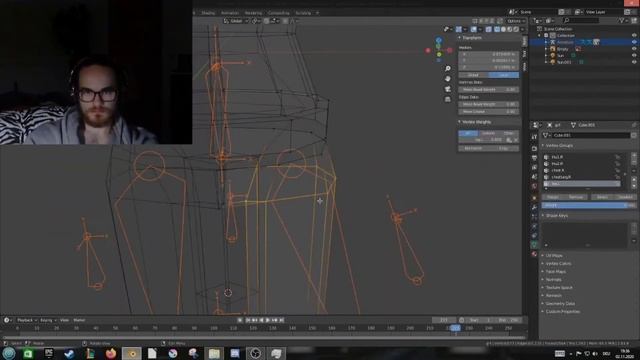
Task: Move vertex group up arrow
Action: (x=634, y=179)
